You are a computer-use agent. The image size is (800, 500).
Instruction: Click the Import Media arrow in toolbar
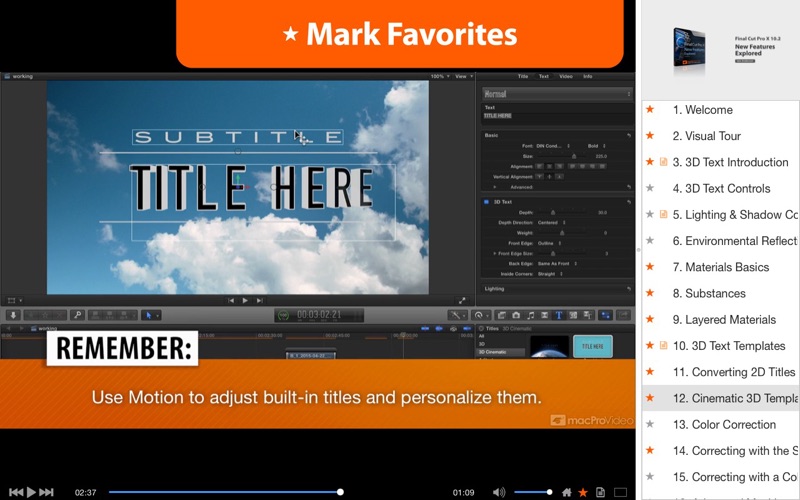[13, 315]
